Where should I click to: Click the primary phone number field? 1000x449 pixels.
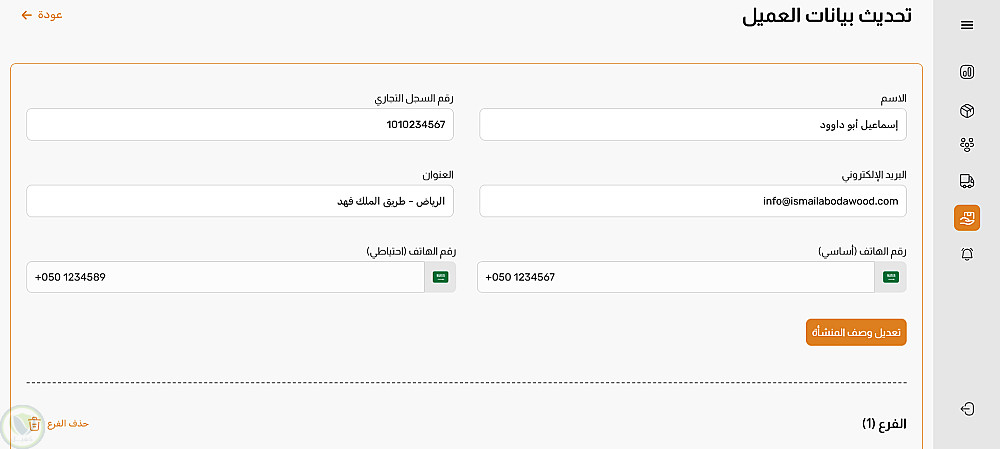(x=675, y=277)
